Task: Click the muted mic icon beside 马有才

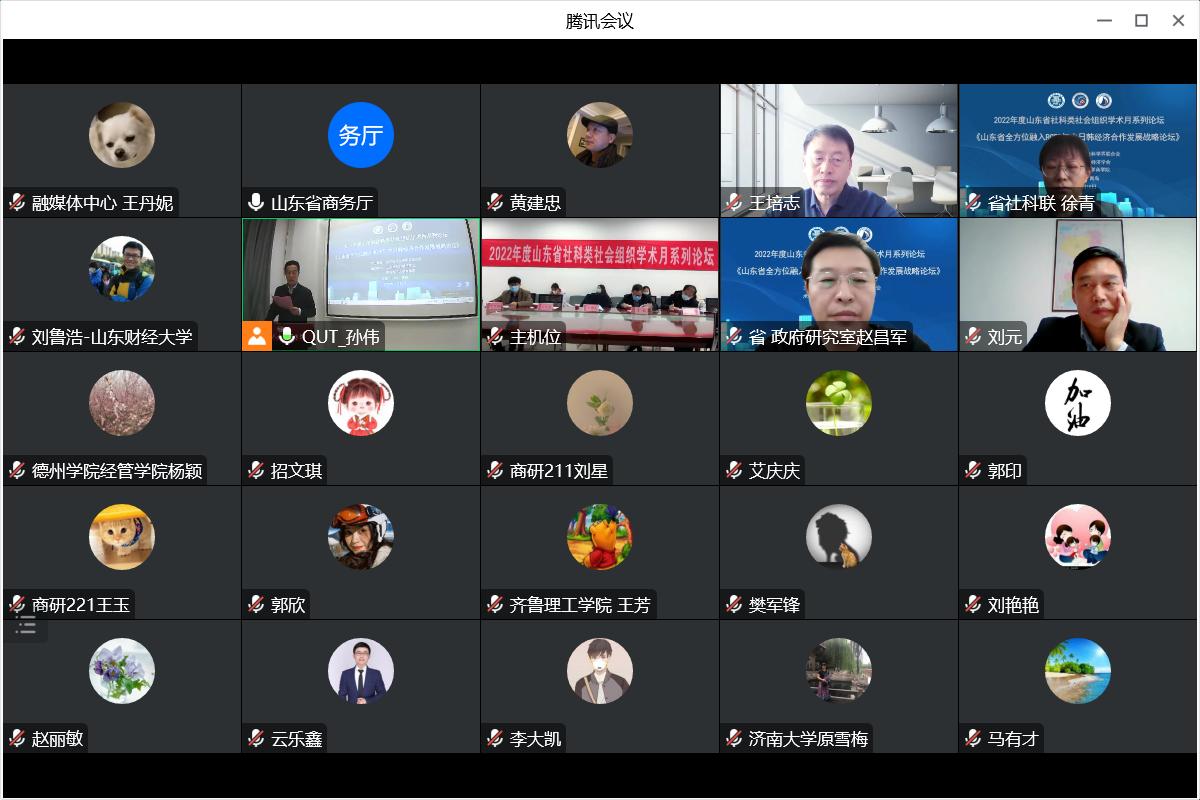Action: (x=973, y=739)
